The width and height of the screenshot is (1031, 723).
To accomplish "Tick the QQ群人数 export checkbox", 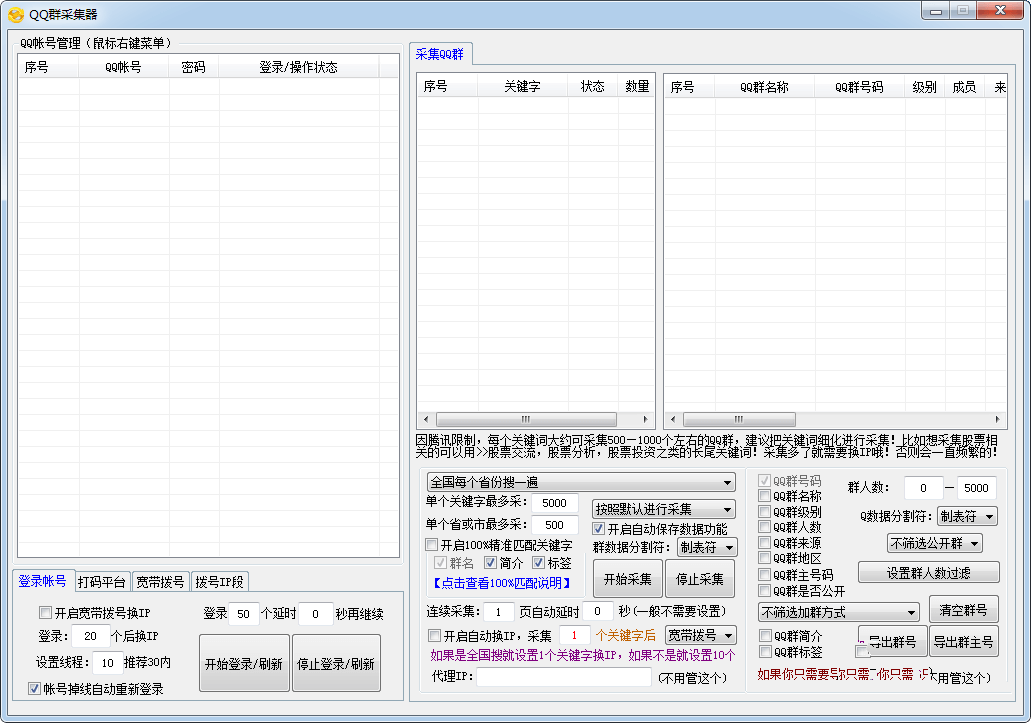I will click(x=764, y=526).
